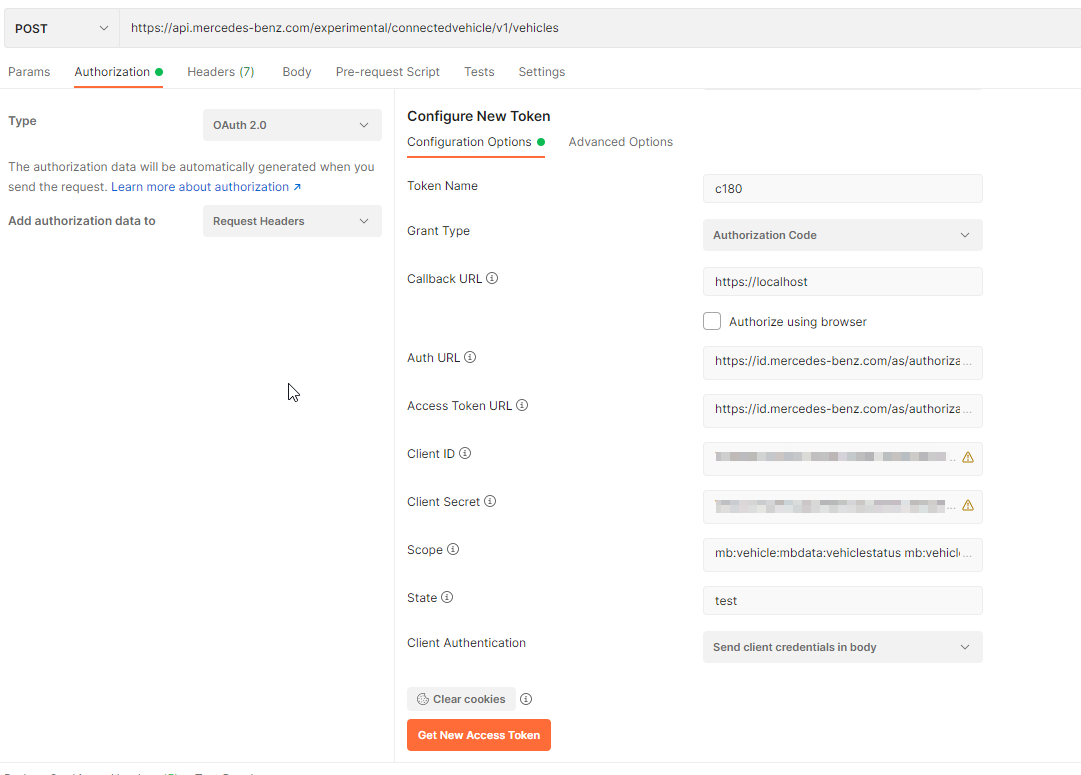Click the Client ID warning icon
Image resolution: width=1081 pixels, height=775 pixels.
point(968,457)
